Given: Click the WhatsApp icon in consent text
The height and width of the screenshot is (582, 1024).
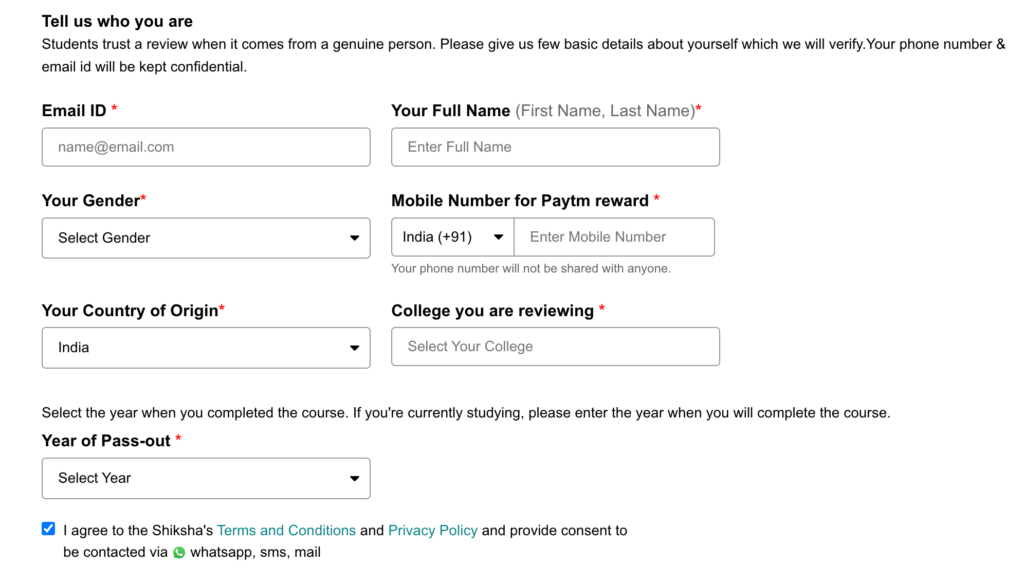Looking at the screenshot, I should coord(179,553).
